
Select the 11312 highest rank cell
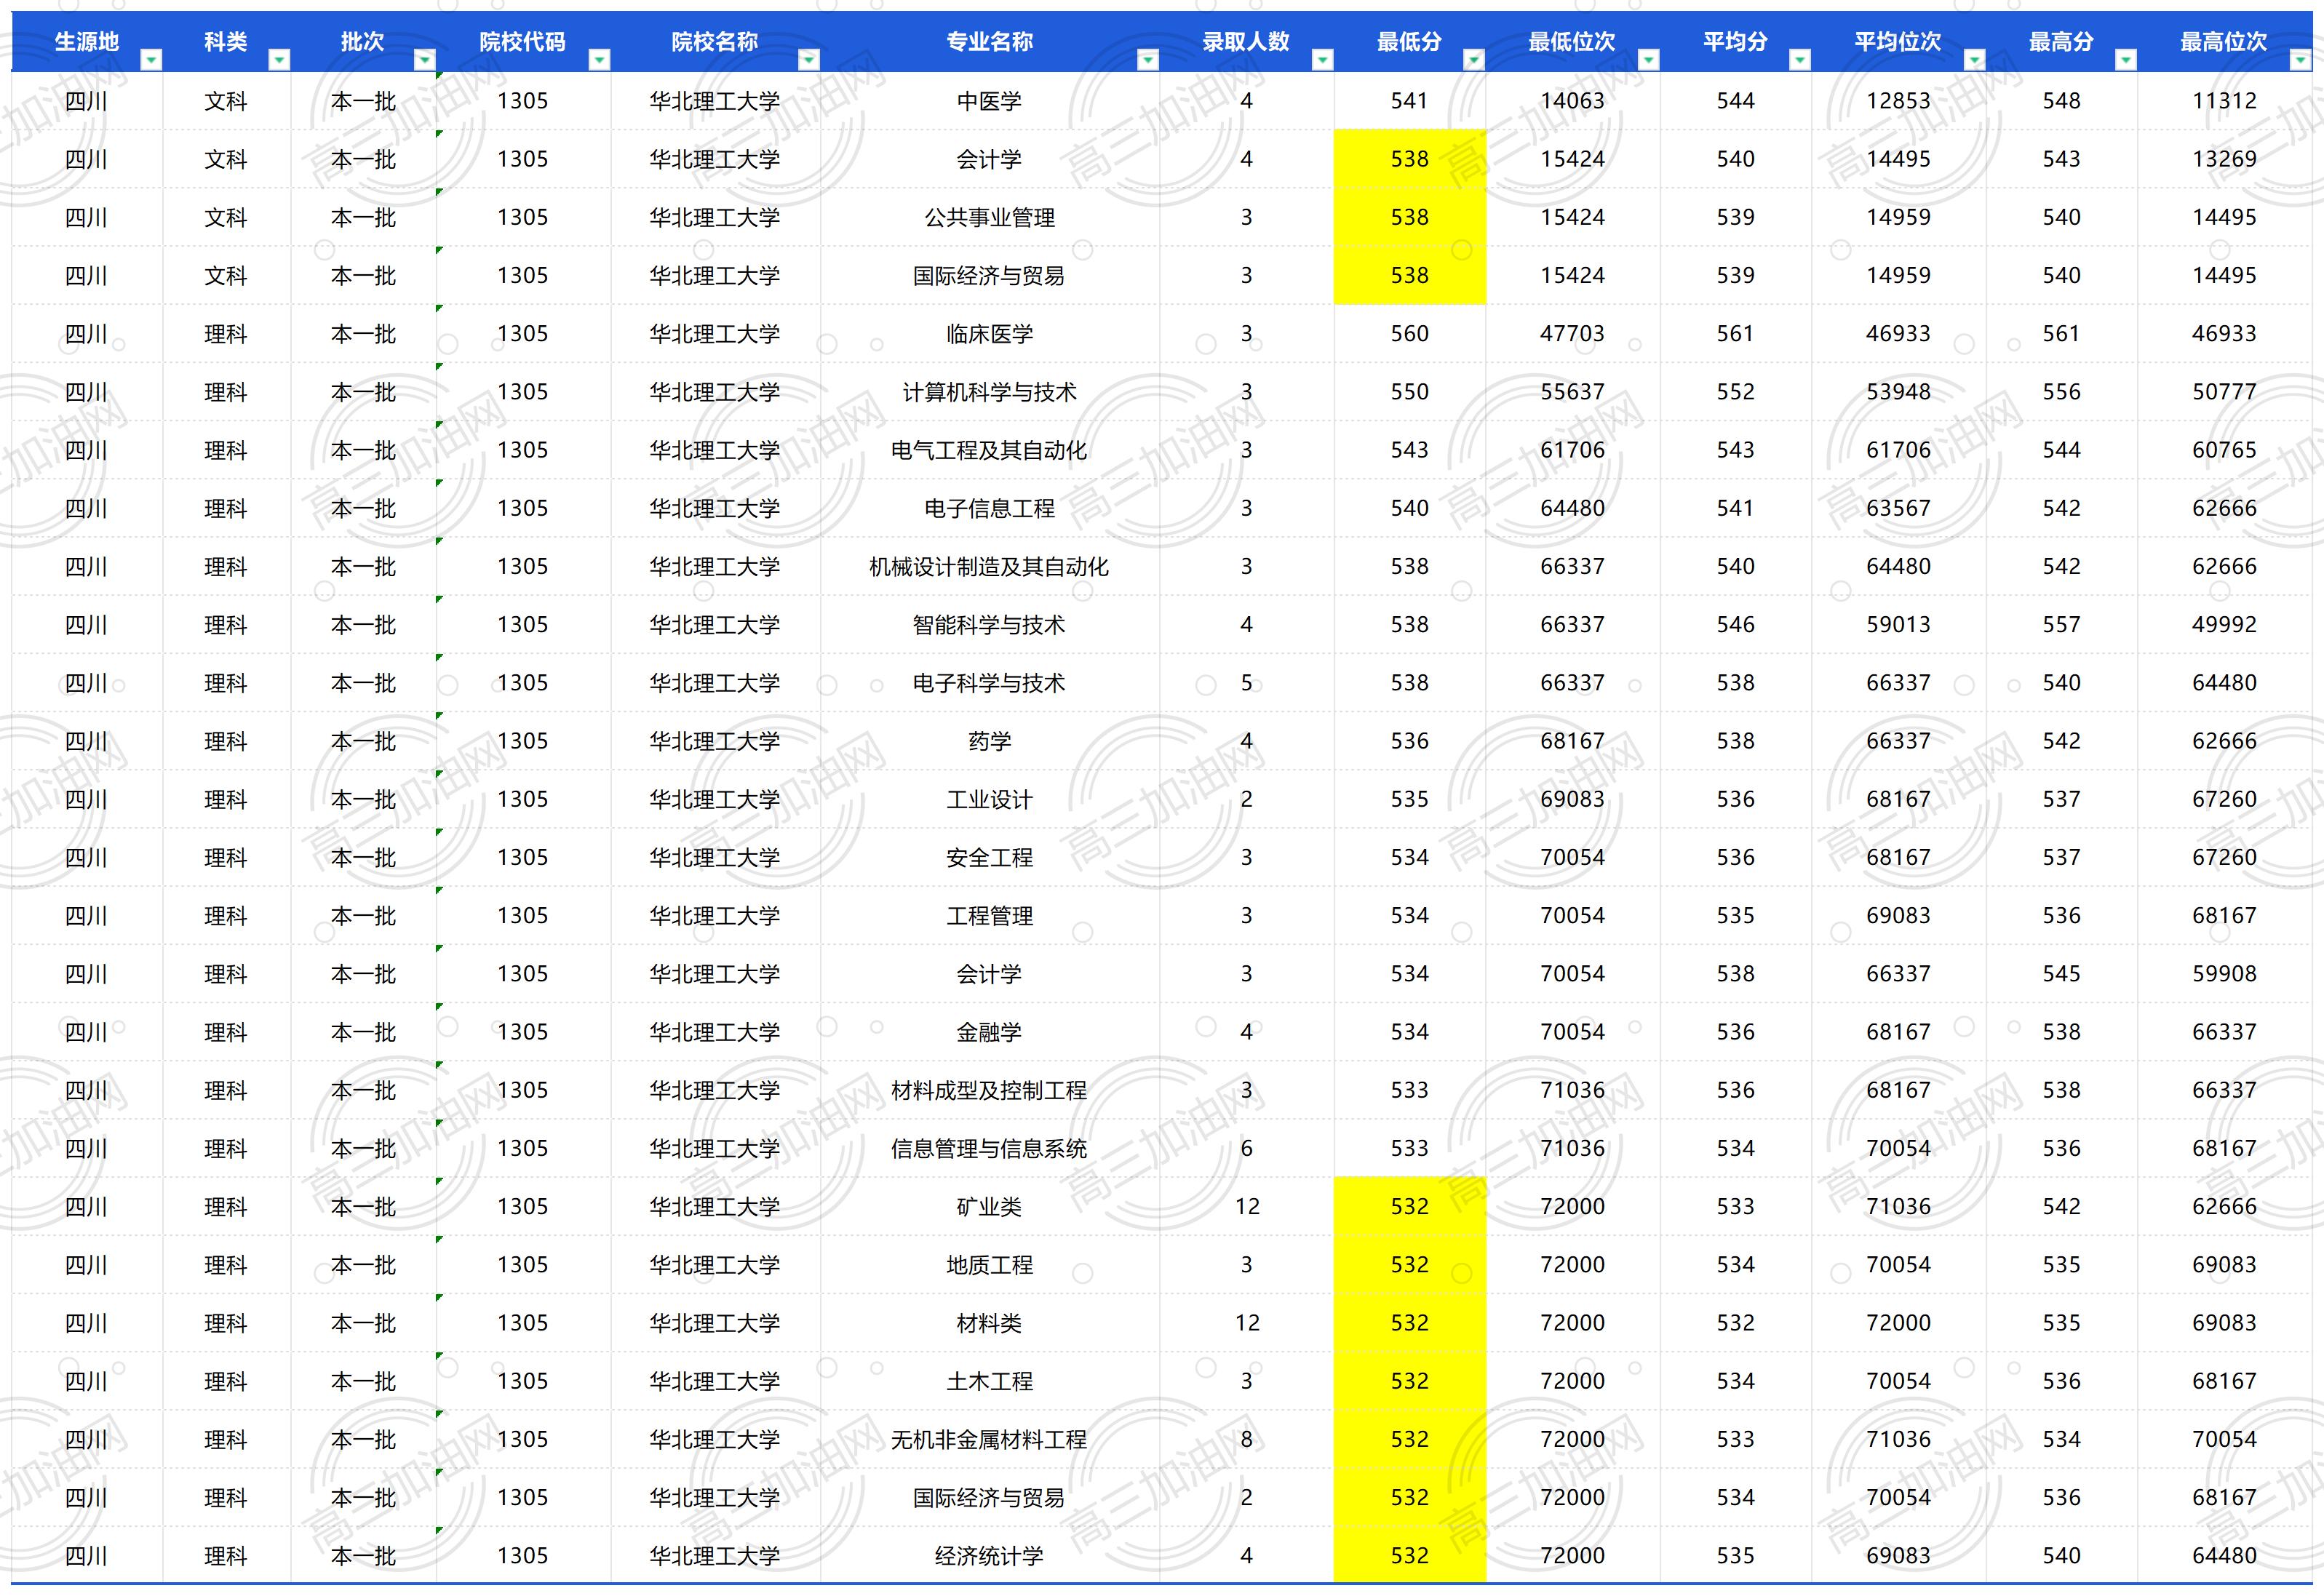click(x=2224, y=101)
